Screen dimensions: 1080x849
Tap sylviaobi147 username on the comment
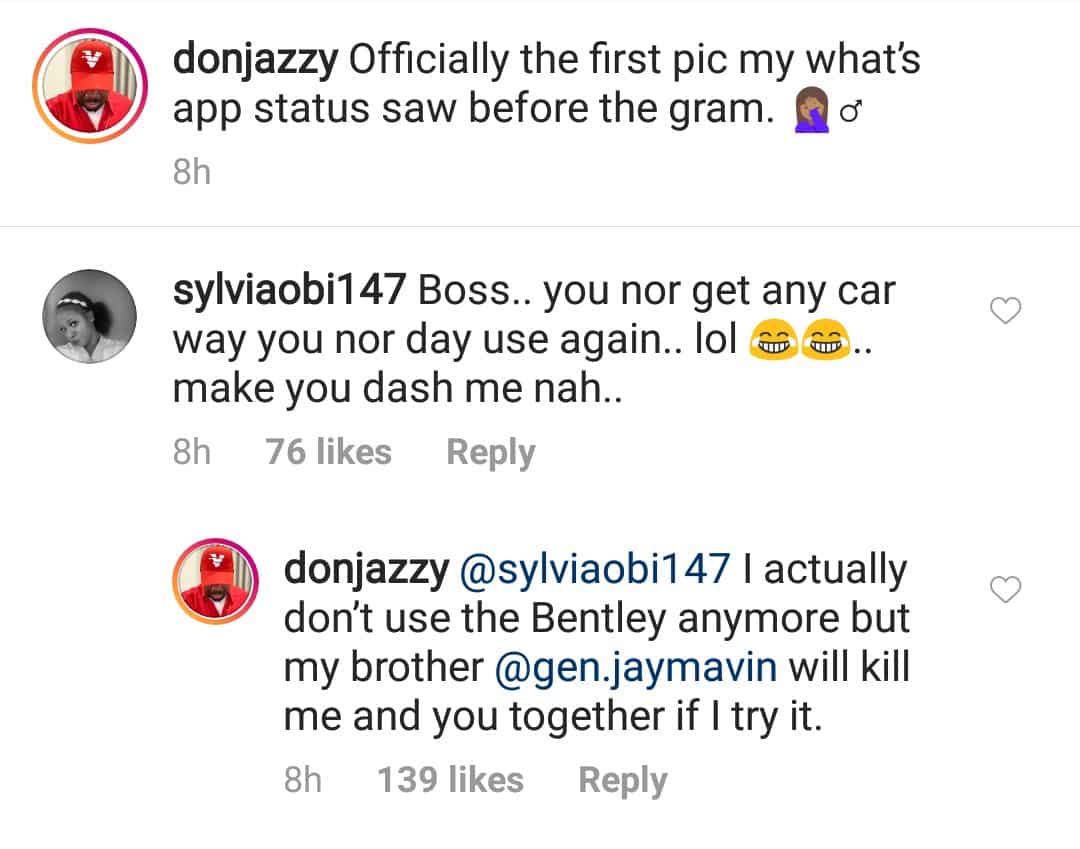[x=288, y=290]
